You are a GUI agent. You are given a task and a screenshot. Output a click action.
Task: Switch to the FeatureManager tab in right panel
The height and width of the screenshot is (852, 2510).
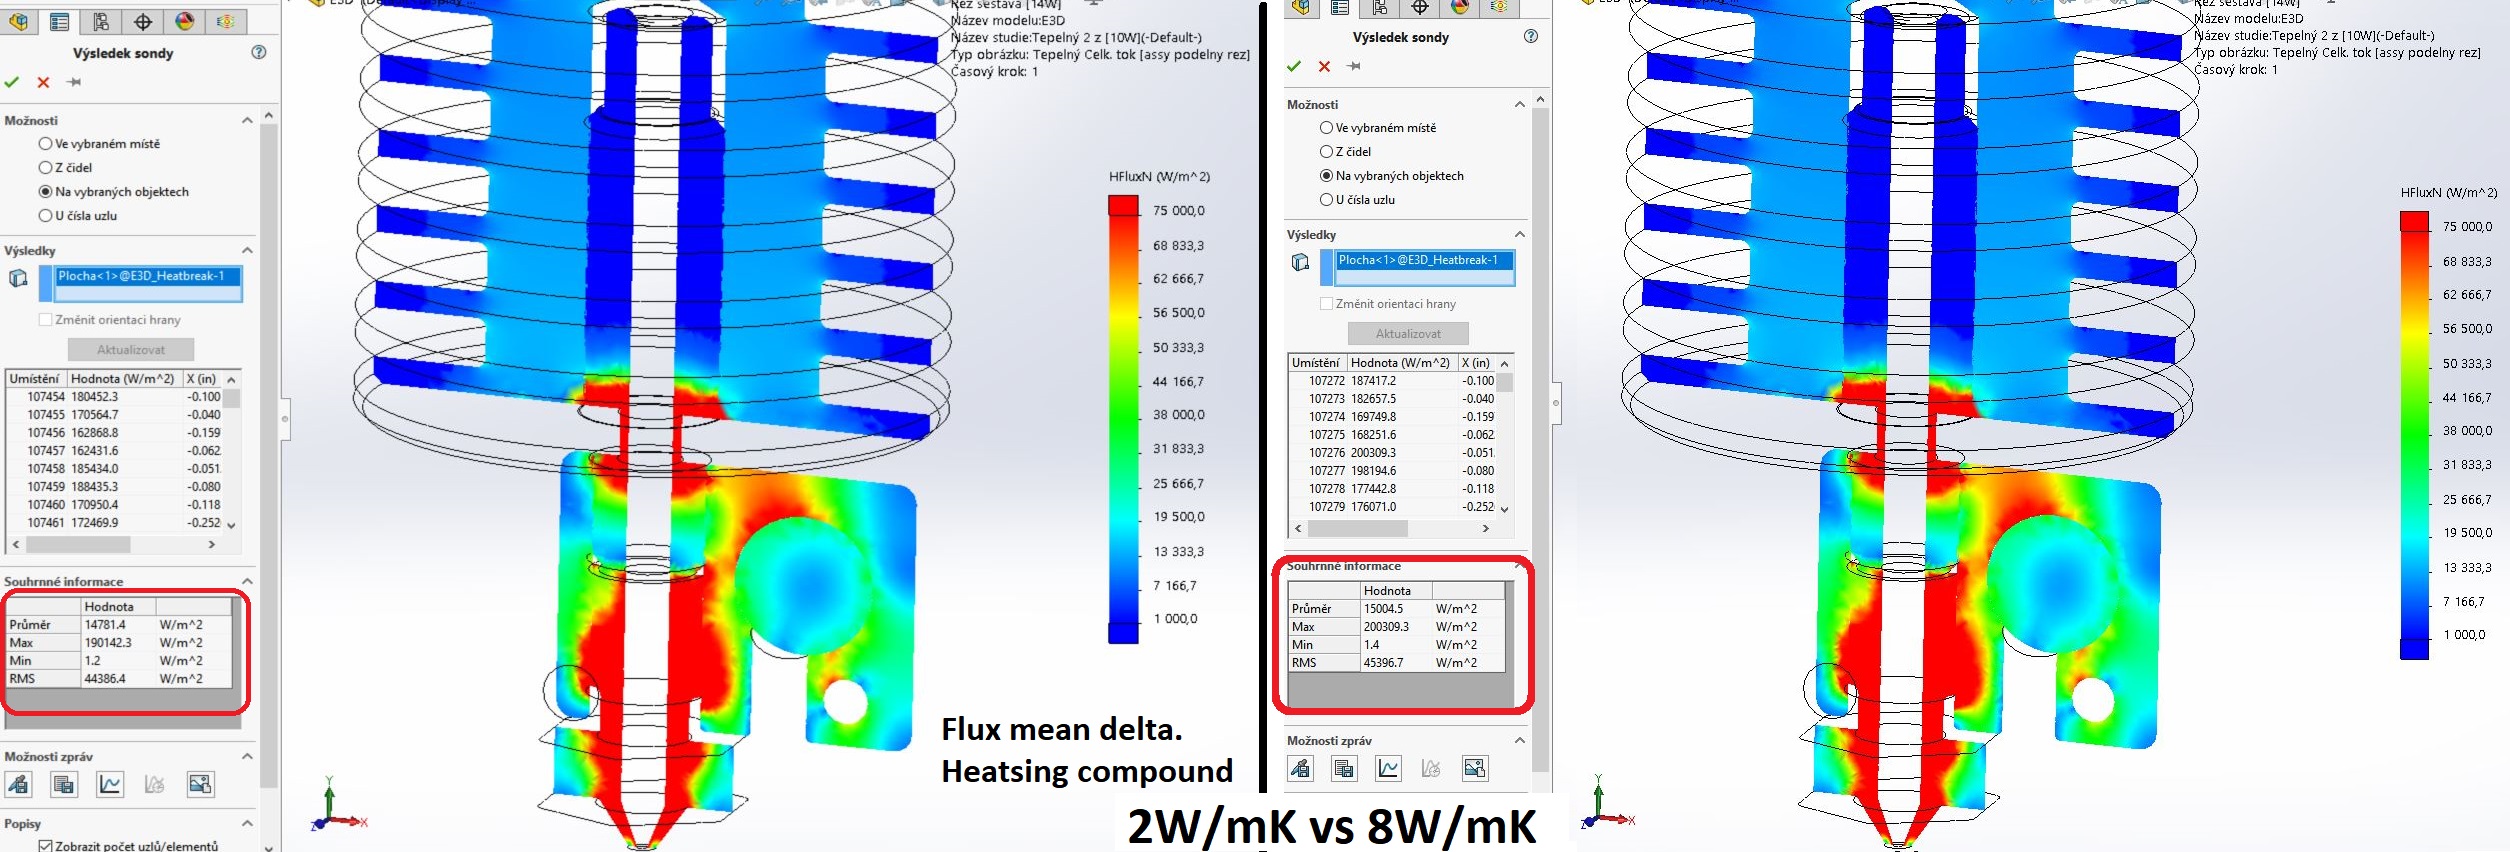[x=1300, y=8]
